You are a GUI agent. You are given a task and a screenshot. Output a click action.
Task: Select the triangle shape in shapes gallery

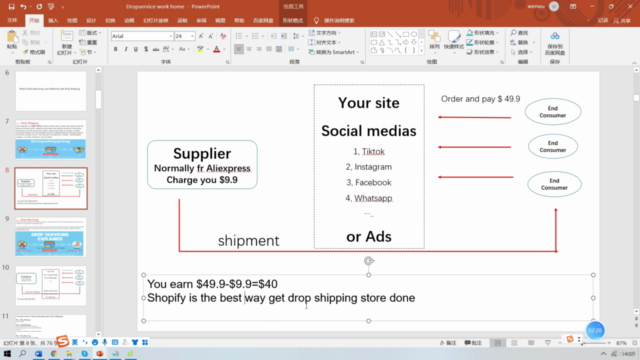(x=382, y=42)
